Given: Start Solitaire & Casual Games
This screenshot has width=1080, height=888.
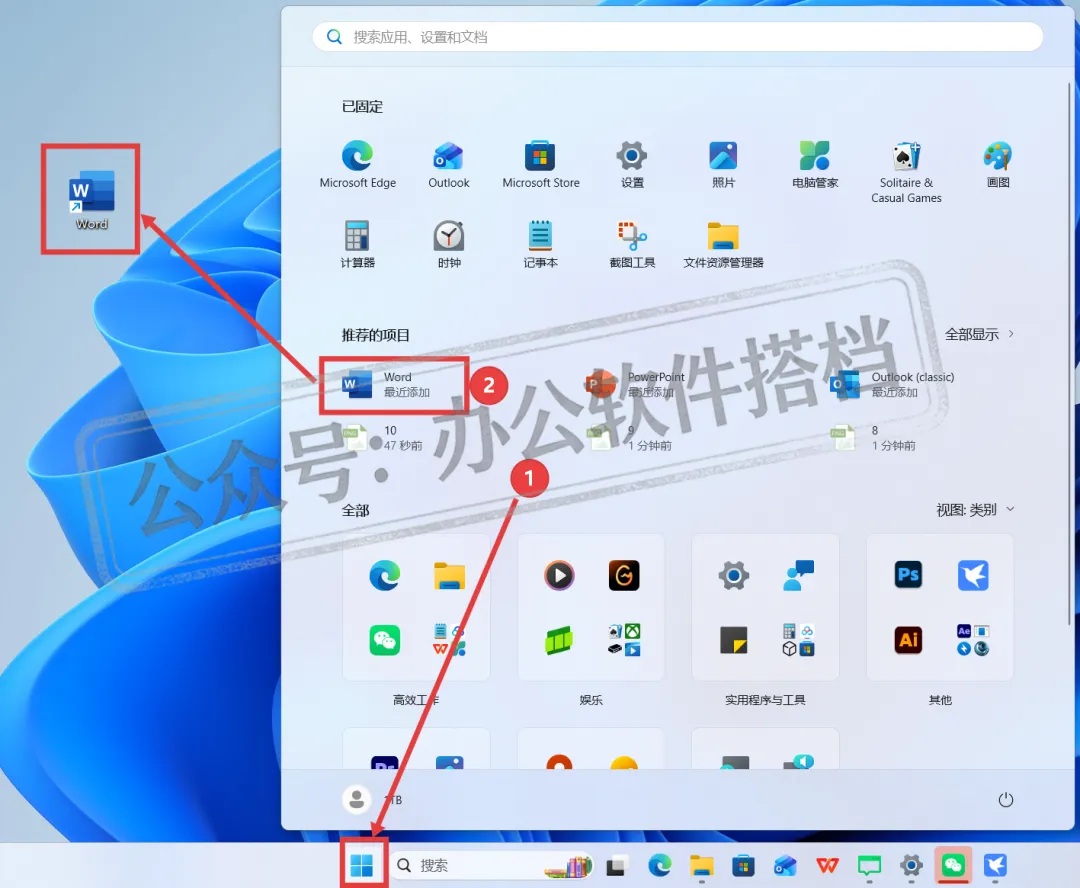Looking at the screenshot, I should click(x=906, y=172).
